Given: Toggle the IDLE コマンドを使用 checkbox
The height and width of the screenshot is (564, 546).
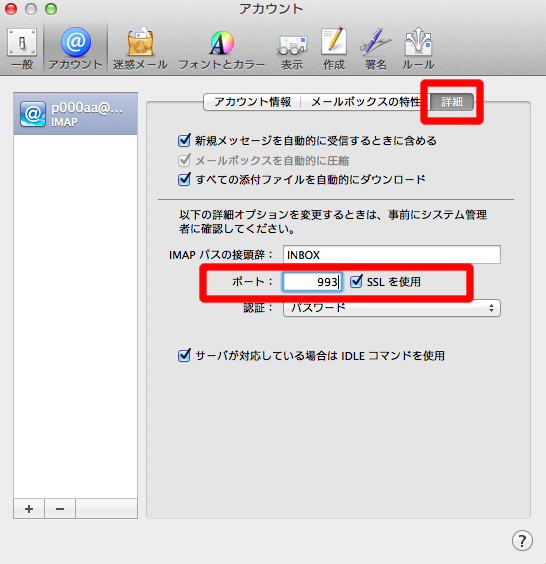Looking at the screenshot, I should [184, 355].
